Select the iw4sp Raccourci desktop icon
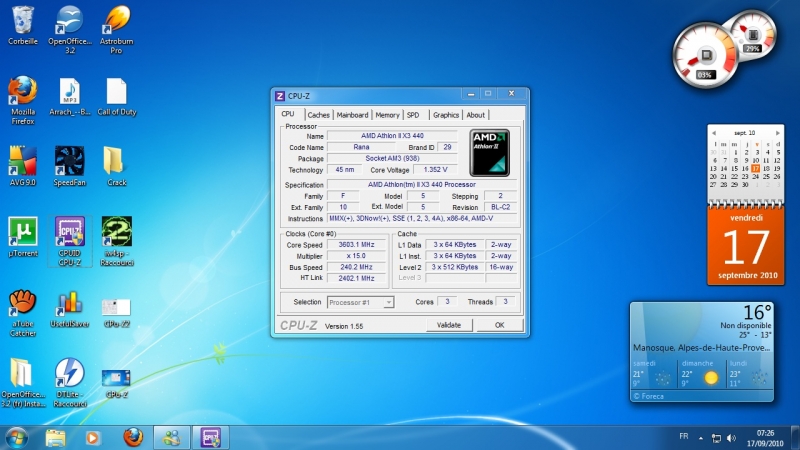This screenshot has width=800, height=450. click(x=116, y=241)
